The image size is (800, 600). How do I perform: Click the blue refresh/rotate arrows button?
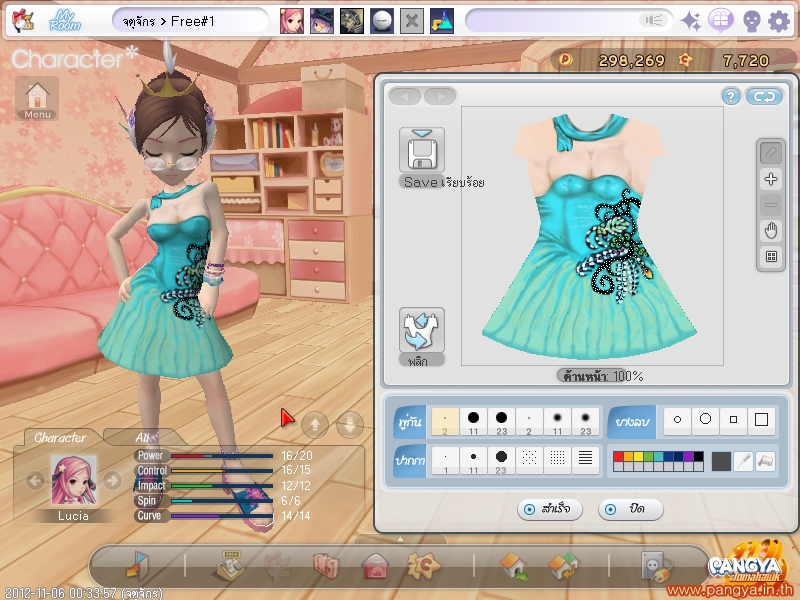764,96
